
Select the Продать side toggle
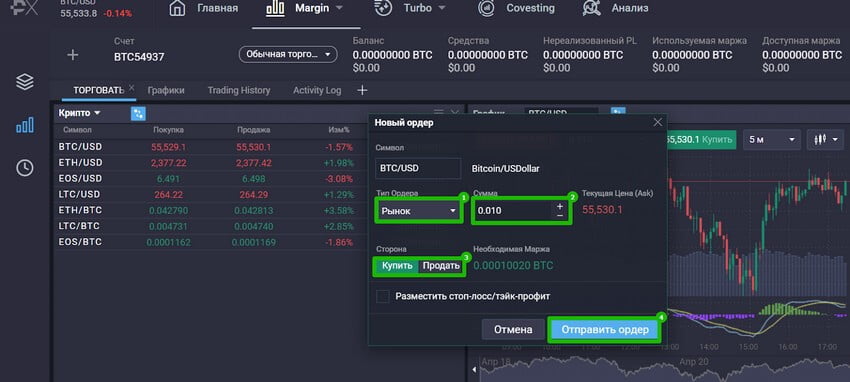[441, 266]
